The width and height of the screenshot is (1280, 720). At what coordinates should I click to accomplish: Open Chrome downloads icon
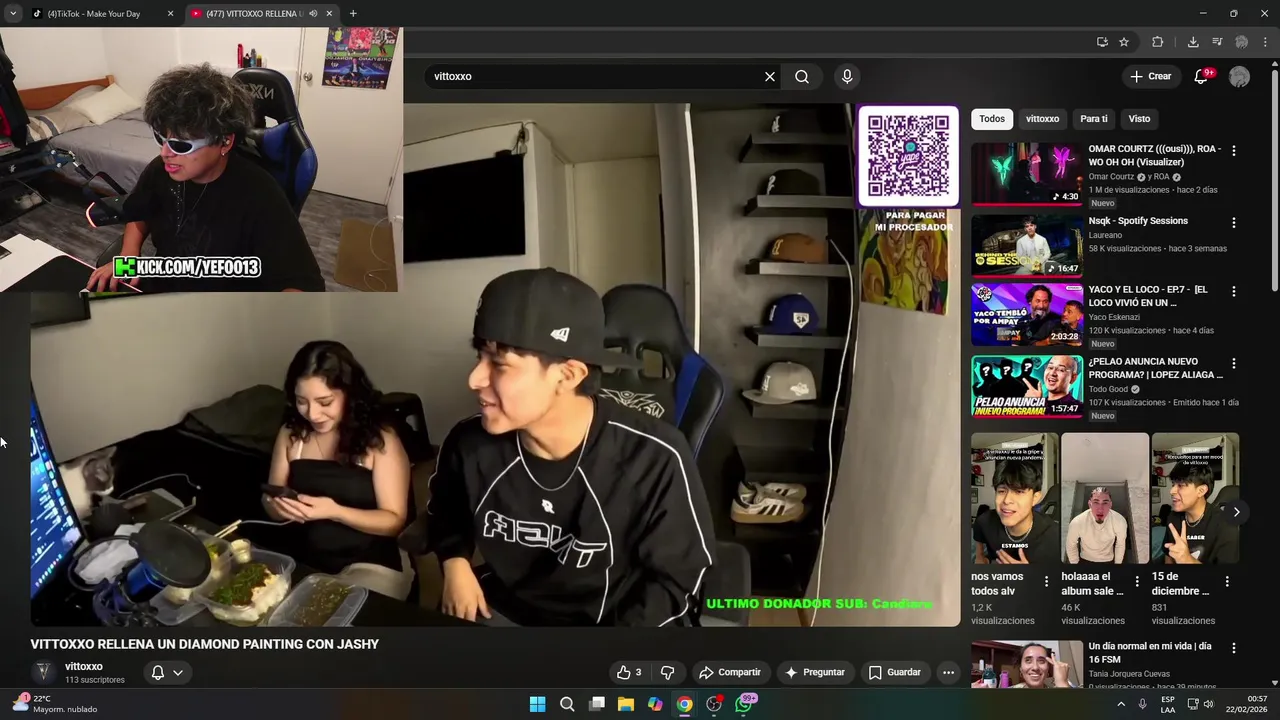click(x=1193, y=42)
